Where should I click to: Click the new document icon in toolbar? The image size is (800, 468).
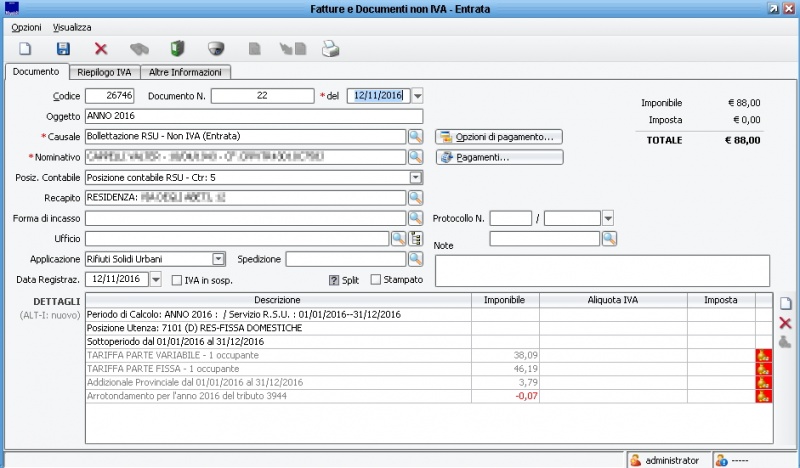[26, 48]
